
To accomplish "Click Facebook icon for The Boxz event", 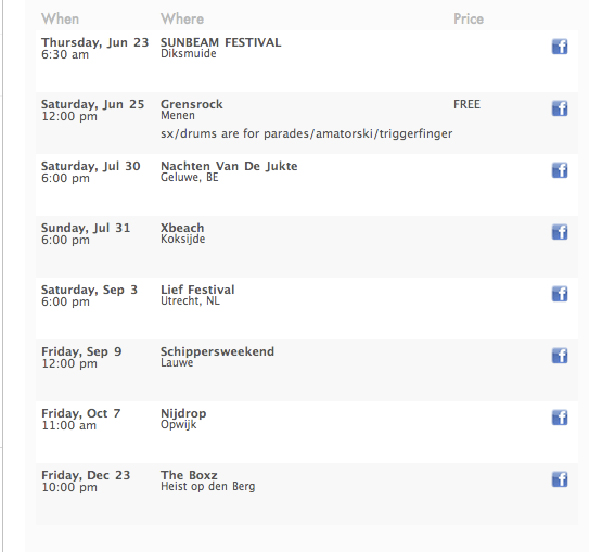I will 559,480.
